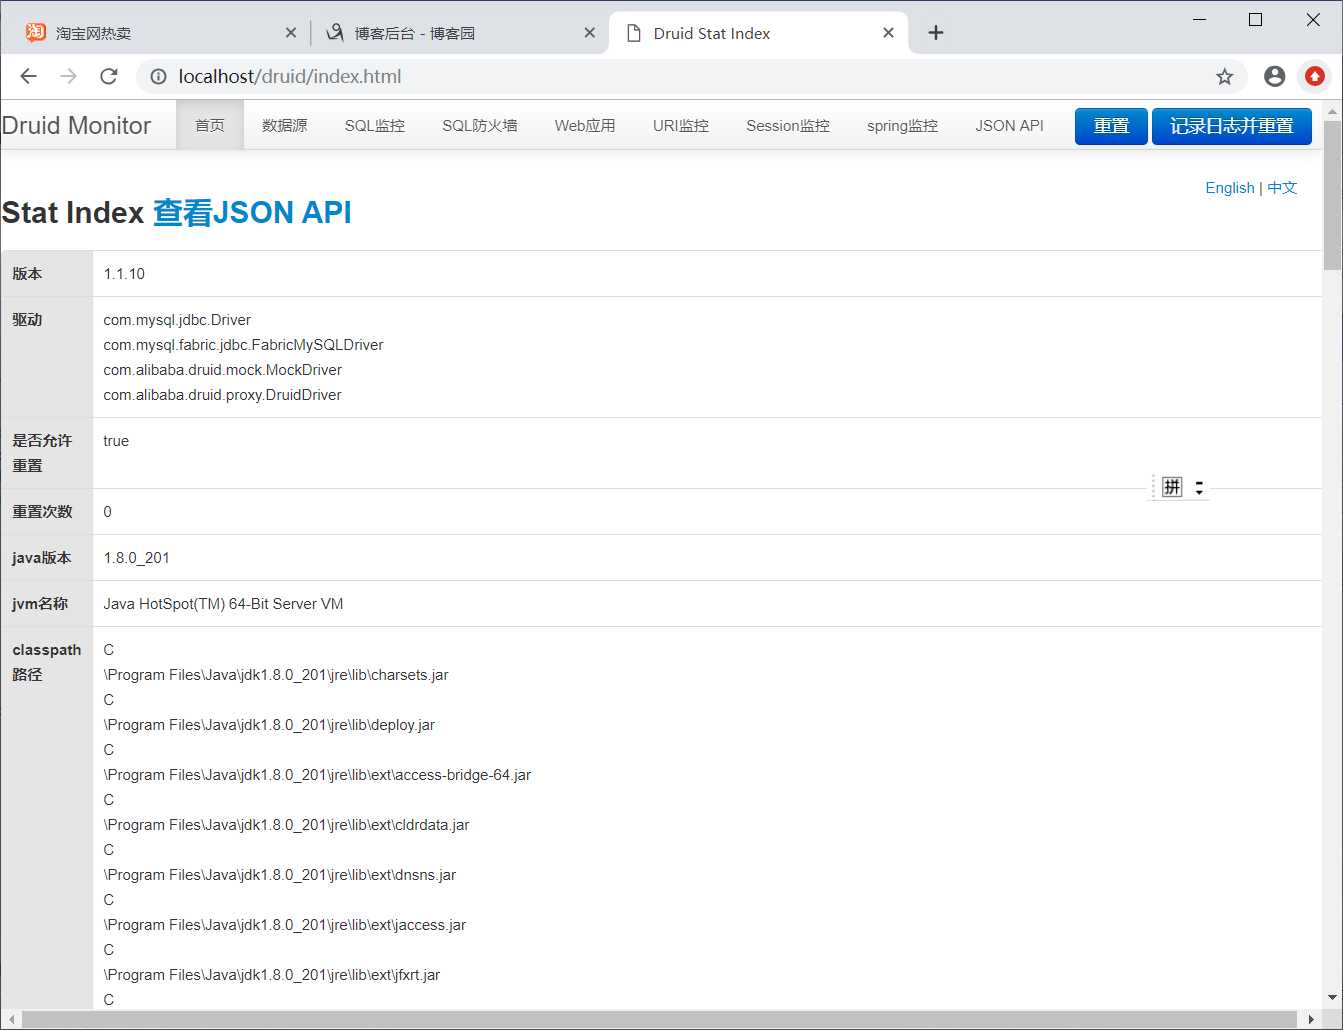Click the access-bridge-64.jar classpath line

pyautogui.click(x=317, y=775)
